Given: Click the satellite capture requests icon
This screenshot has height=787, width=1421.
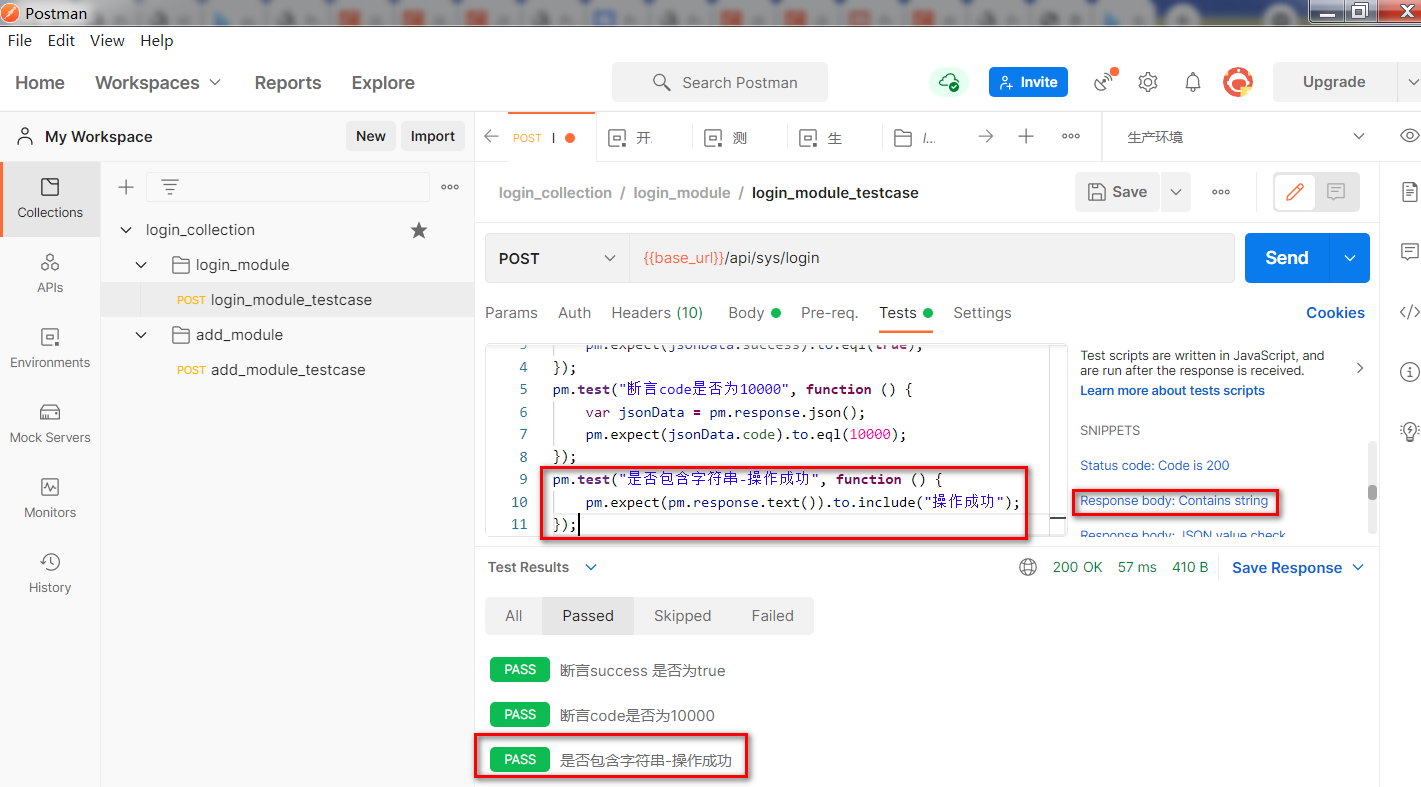Looking at the screenshot, I should tap(1104, 82).
